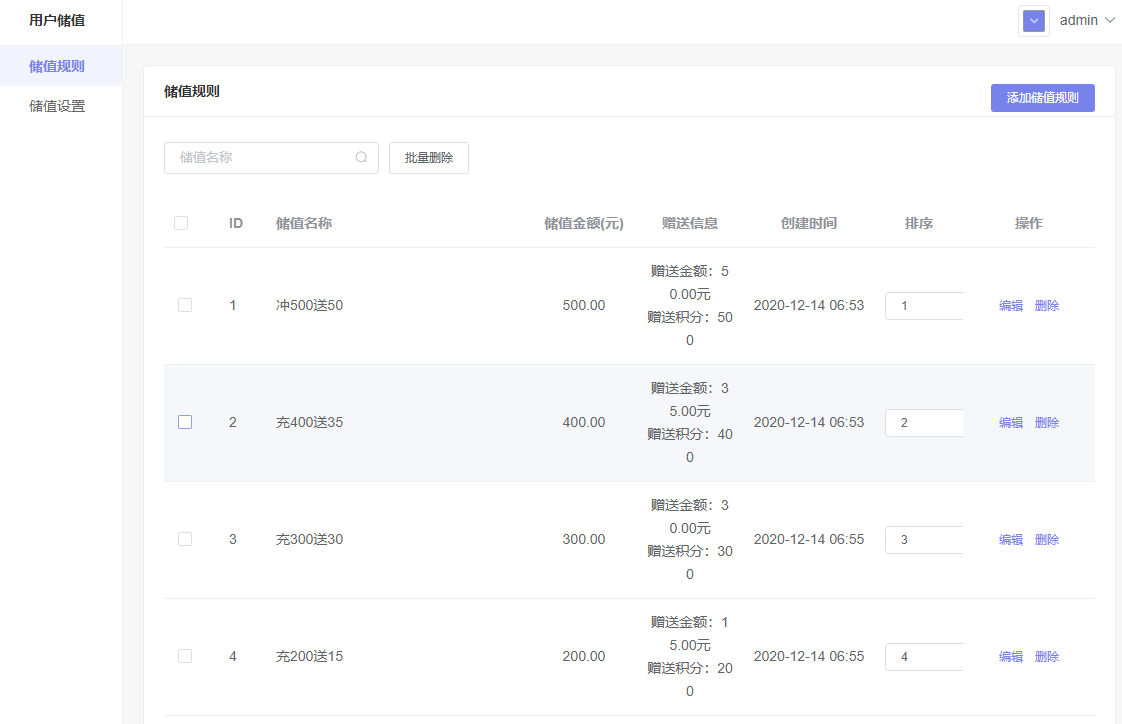Viewport: 1122px width, 724px height.
Task: Click the amount cell 200.00
Action: 584,656
